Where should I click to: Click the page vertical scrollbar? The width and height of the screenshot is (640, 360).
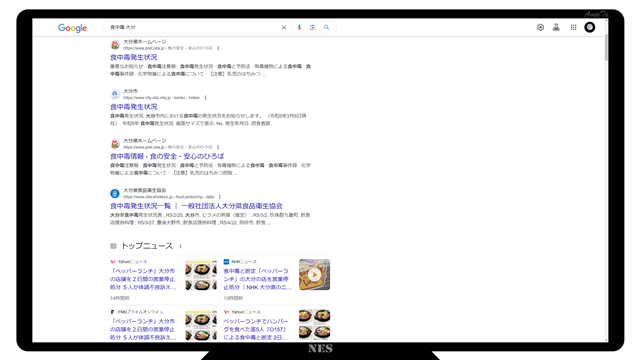pos(606,48)
